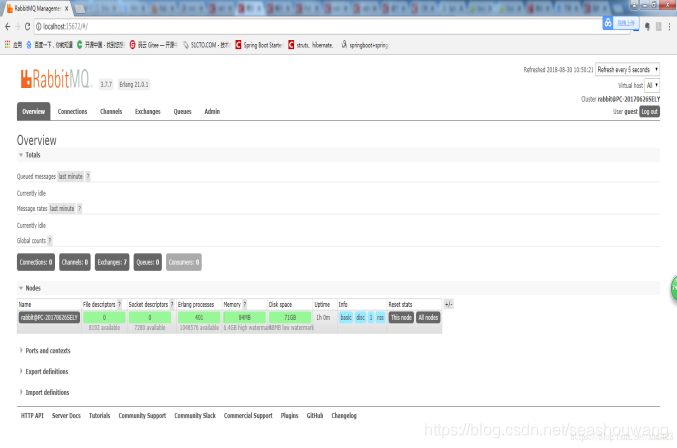Image resolution: width=677 pixels, height=448 pixels.
Task: Click Consumers: 0 count button
Action: coord(184,262)
